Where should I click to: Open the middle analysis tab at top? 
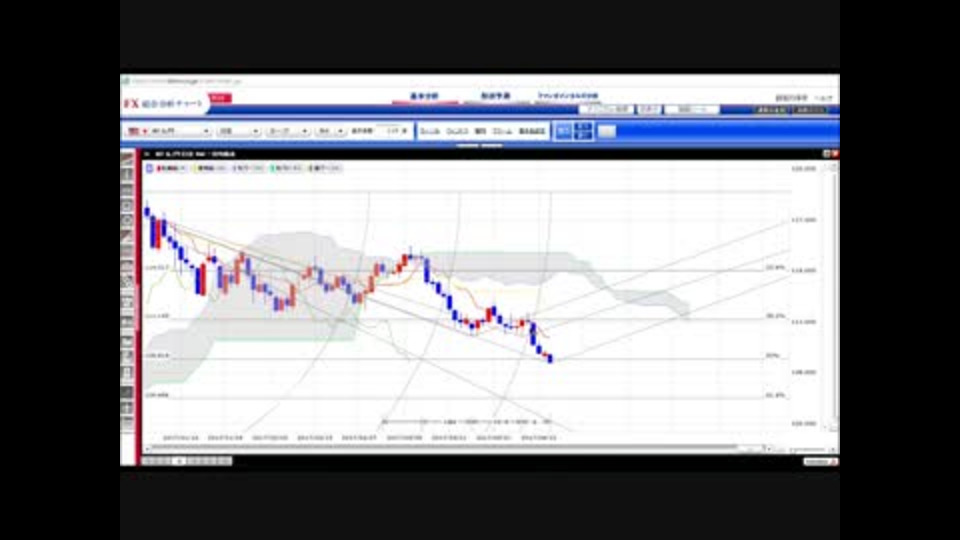(x=495, y=97)
